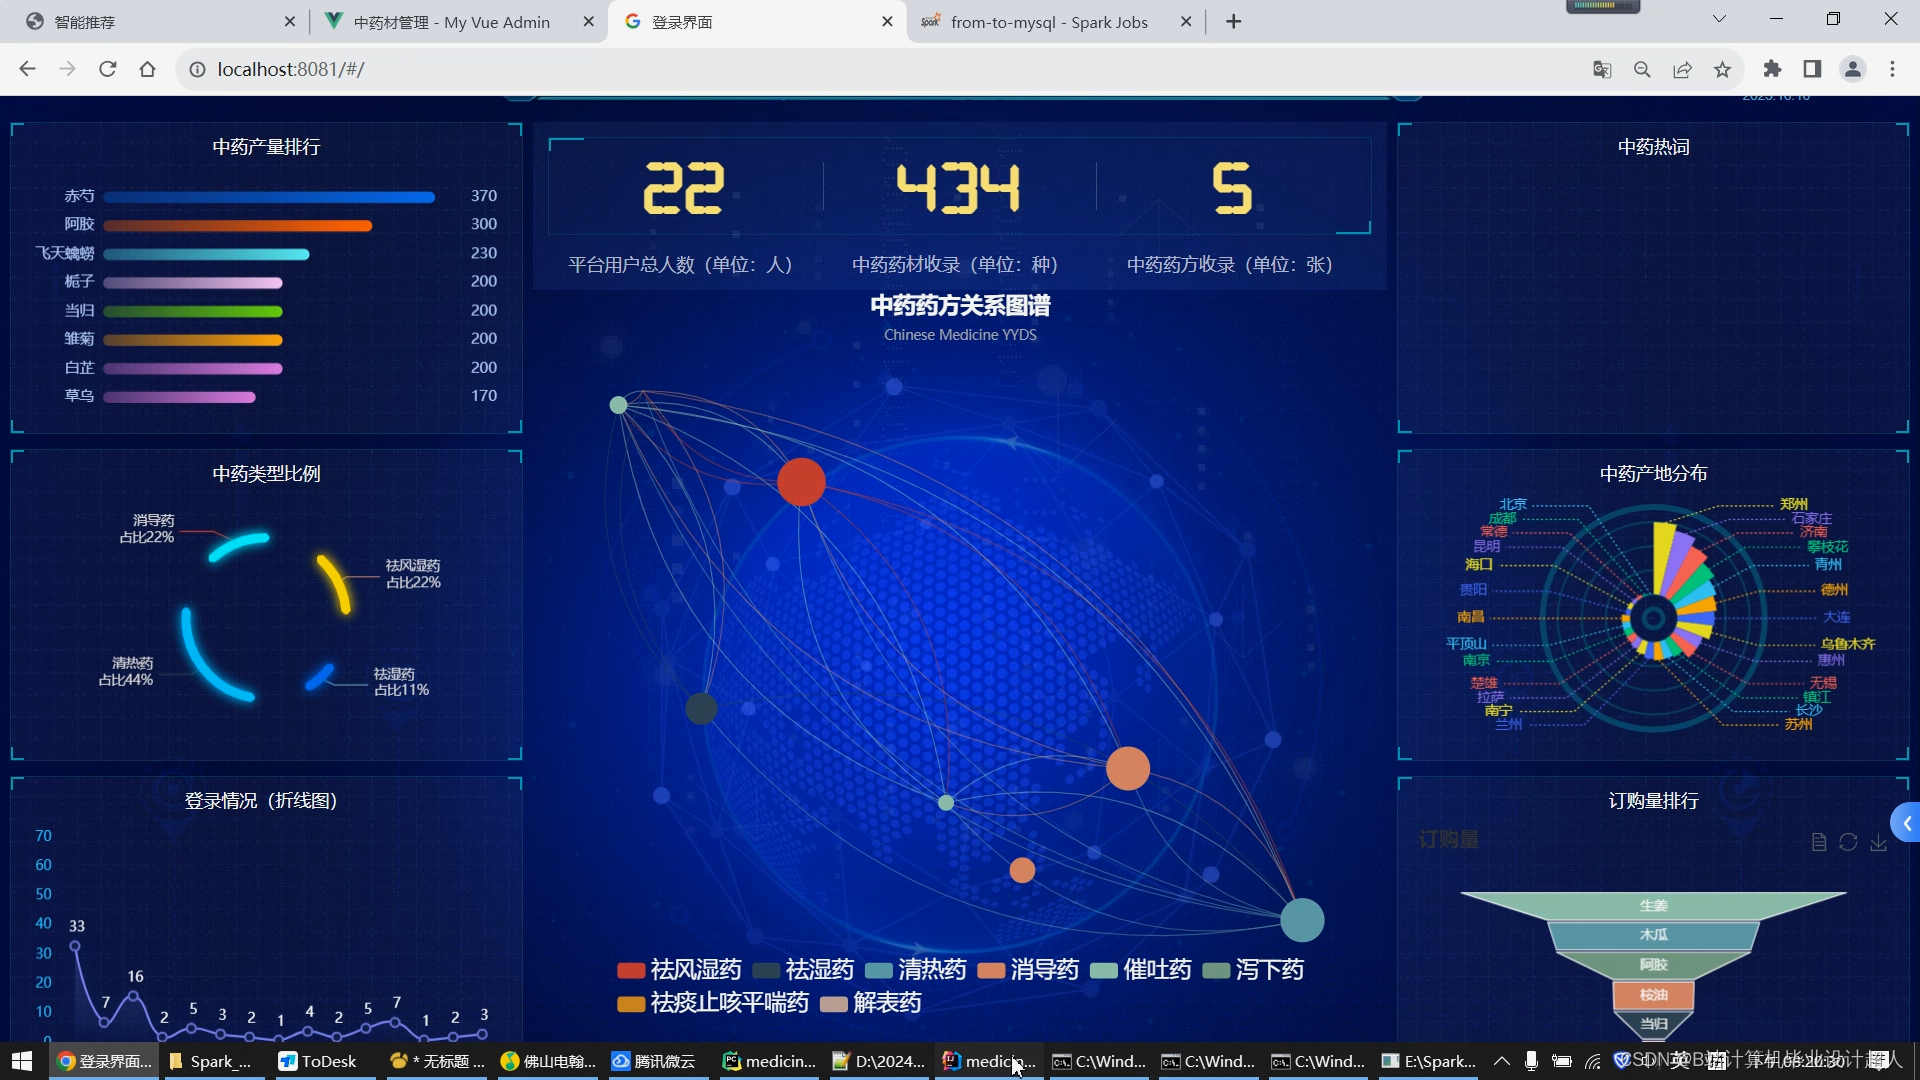The height and width of the screenshot is (1080, 1920).
Task: Download funnel chart as image
Action: tap(1878, 843)
